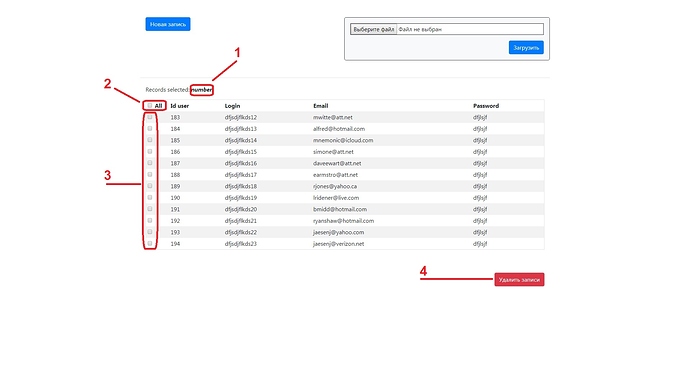Viewport: 690px width, 388px height.
Task: Click the Id user value 194
Action: [x=175, y=244]
